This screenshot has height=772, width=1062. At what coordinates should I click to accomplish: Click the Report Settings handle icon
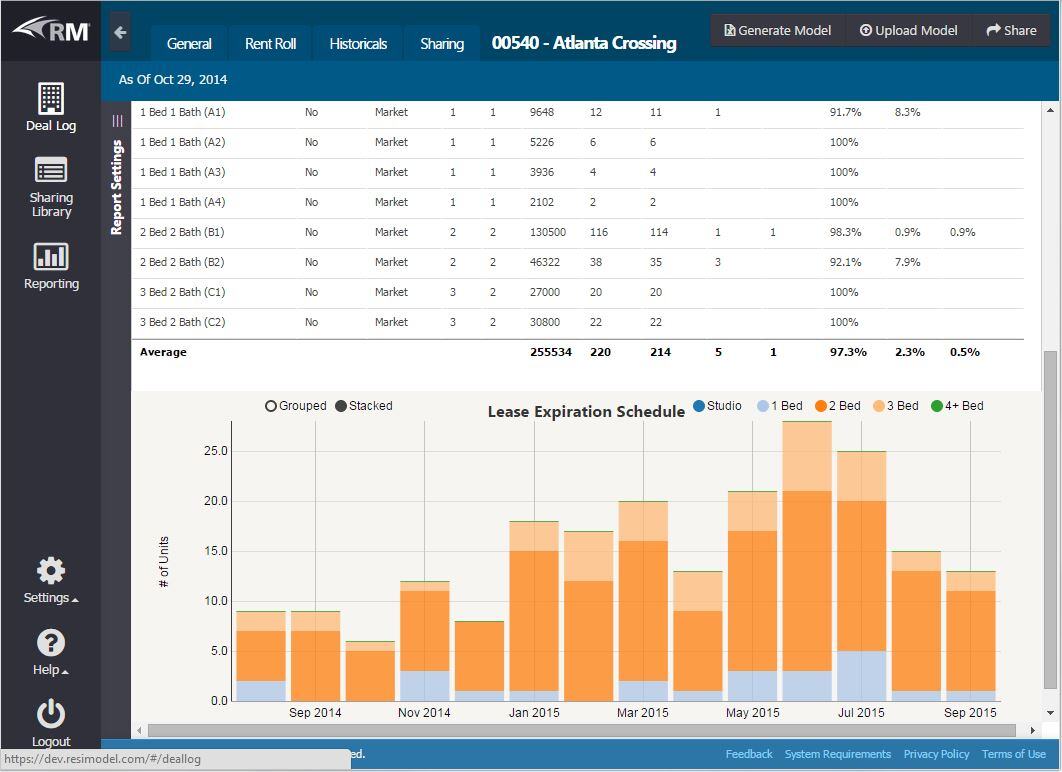117,120
